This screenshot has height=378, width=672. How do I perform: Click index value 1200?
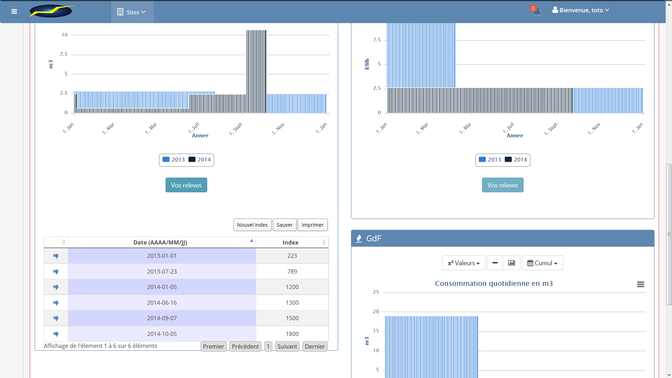292,287
